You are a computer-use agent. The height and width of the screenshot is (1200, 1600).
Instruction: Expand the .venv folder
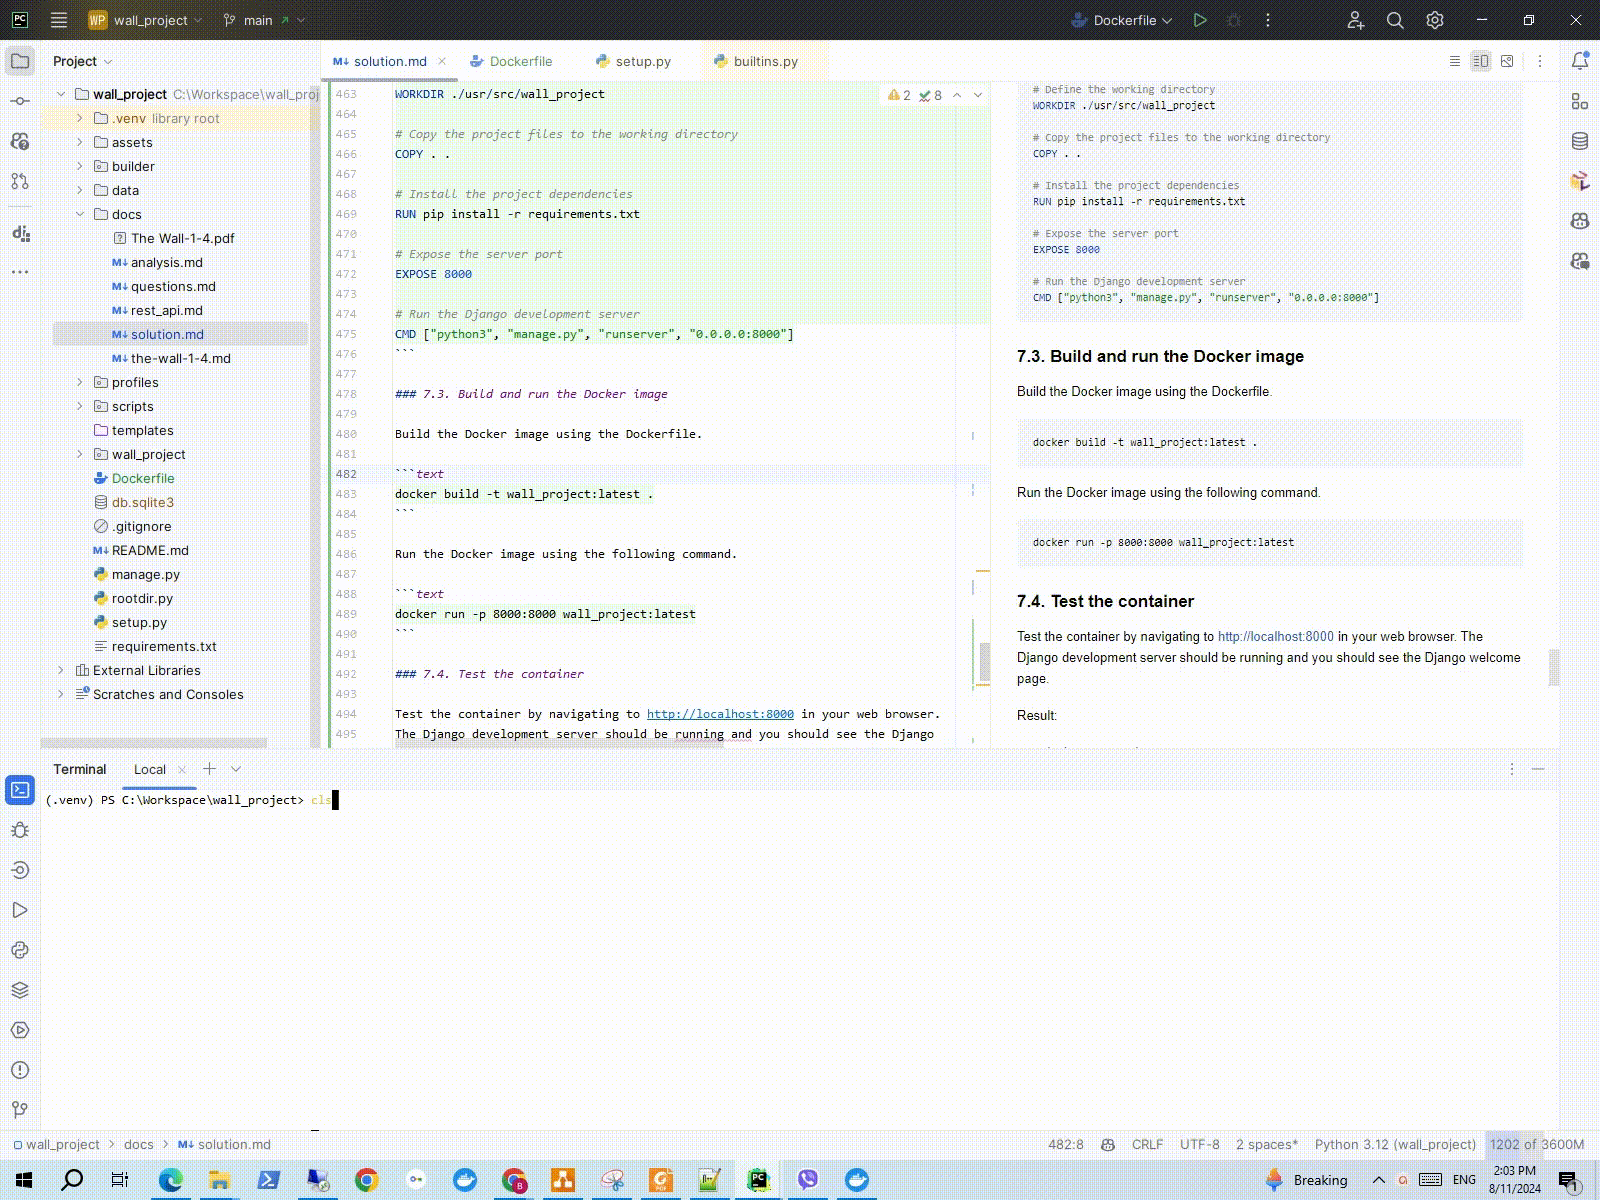click(80, 118)
